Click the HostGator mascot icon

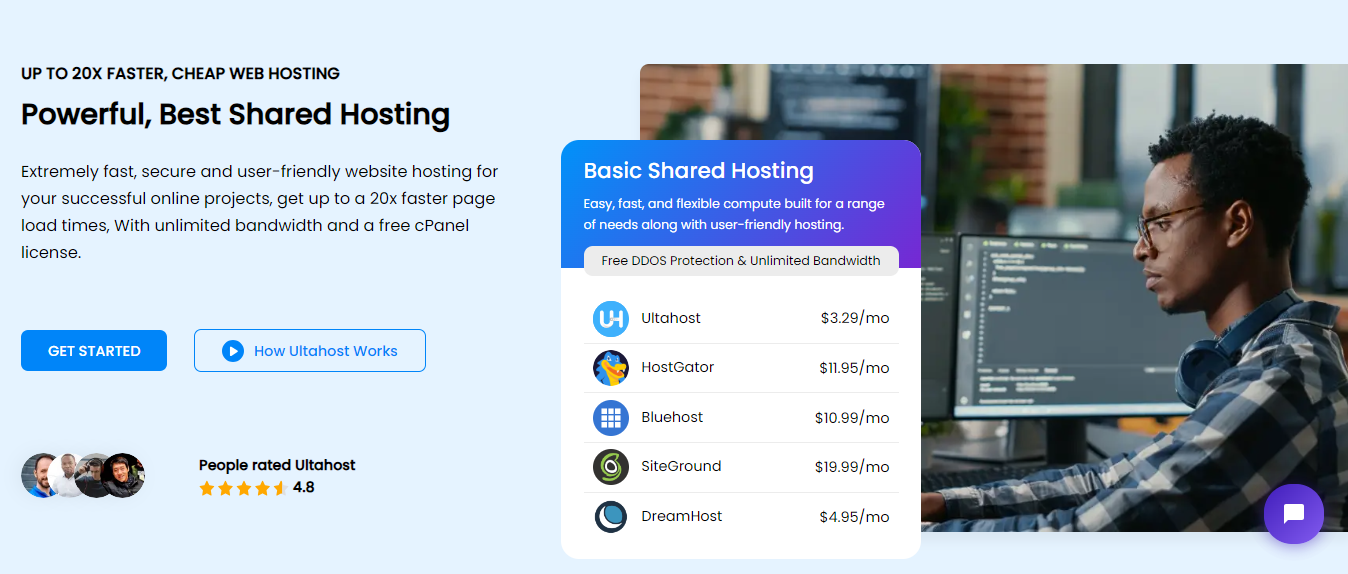tap(610, 368)
